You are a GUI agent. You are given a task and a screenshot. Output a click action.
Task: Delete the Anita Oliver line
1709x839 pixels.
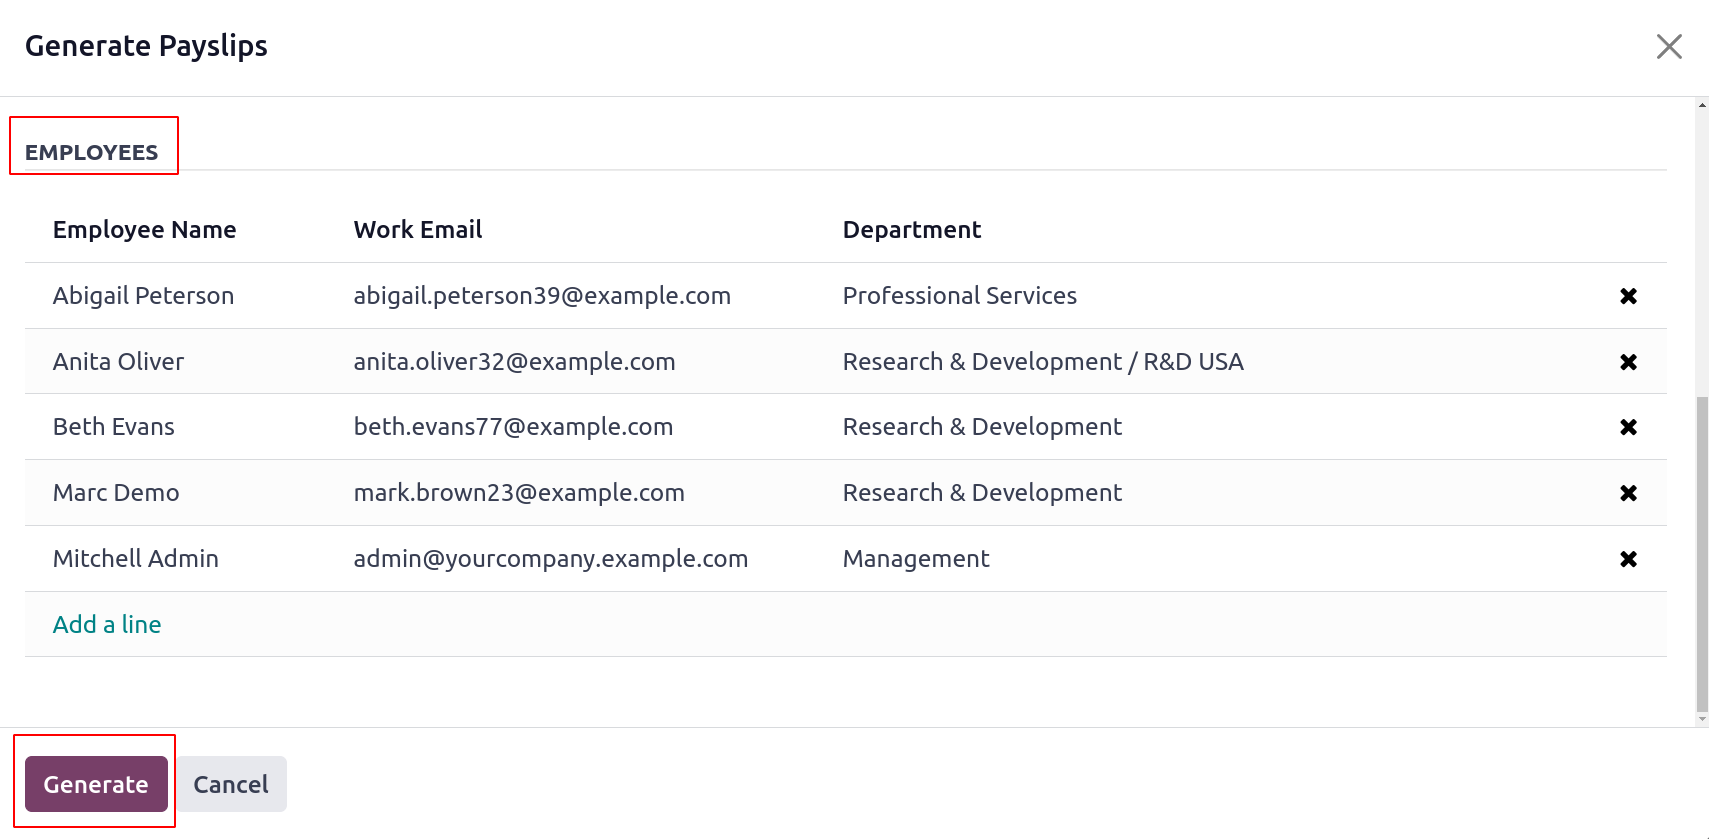pos(1628,362)
